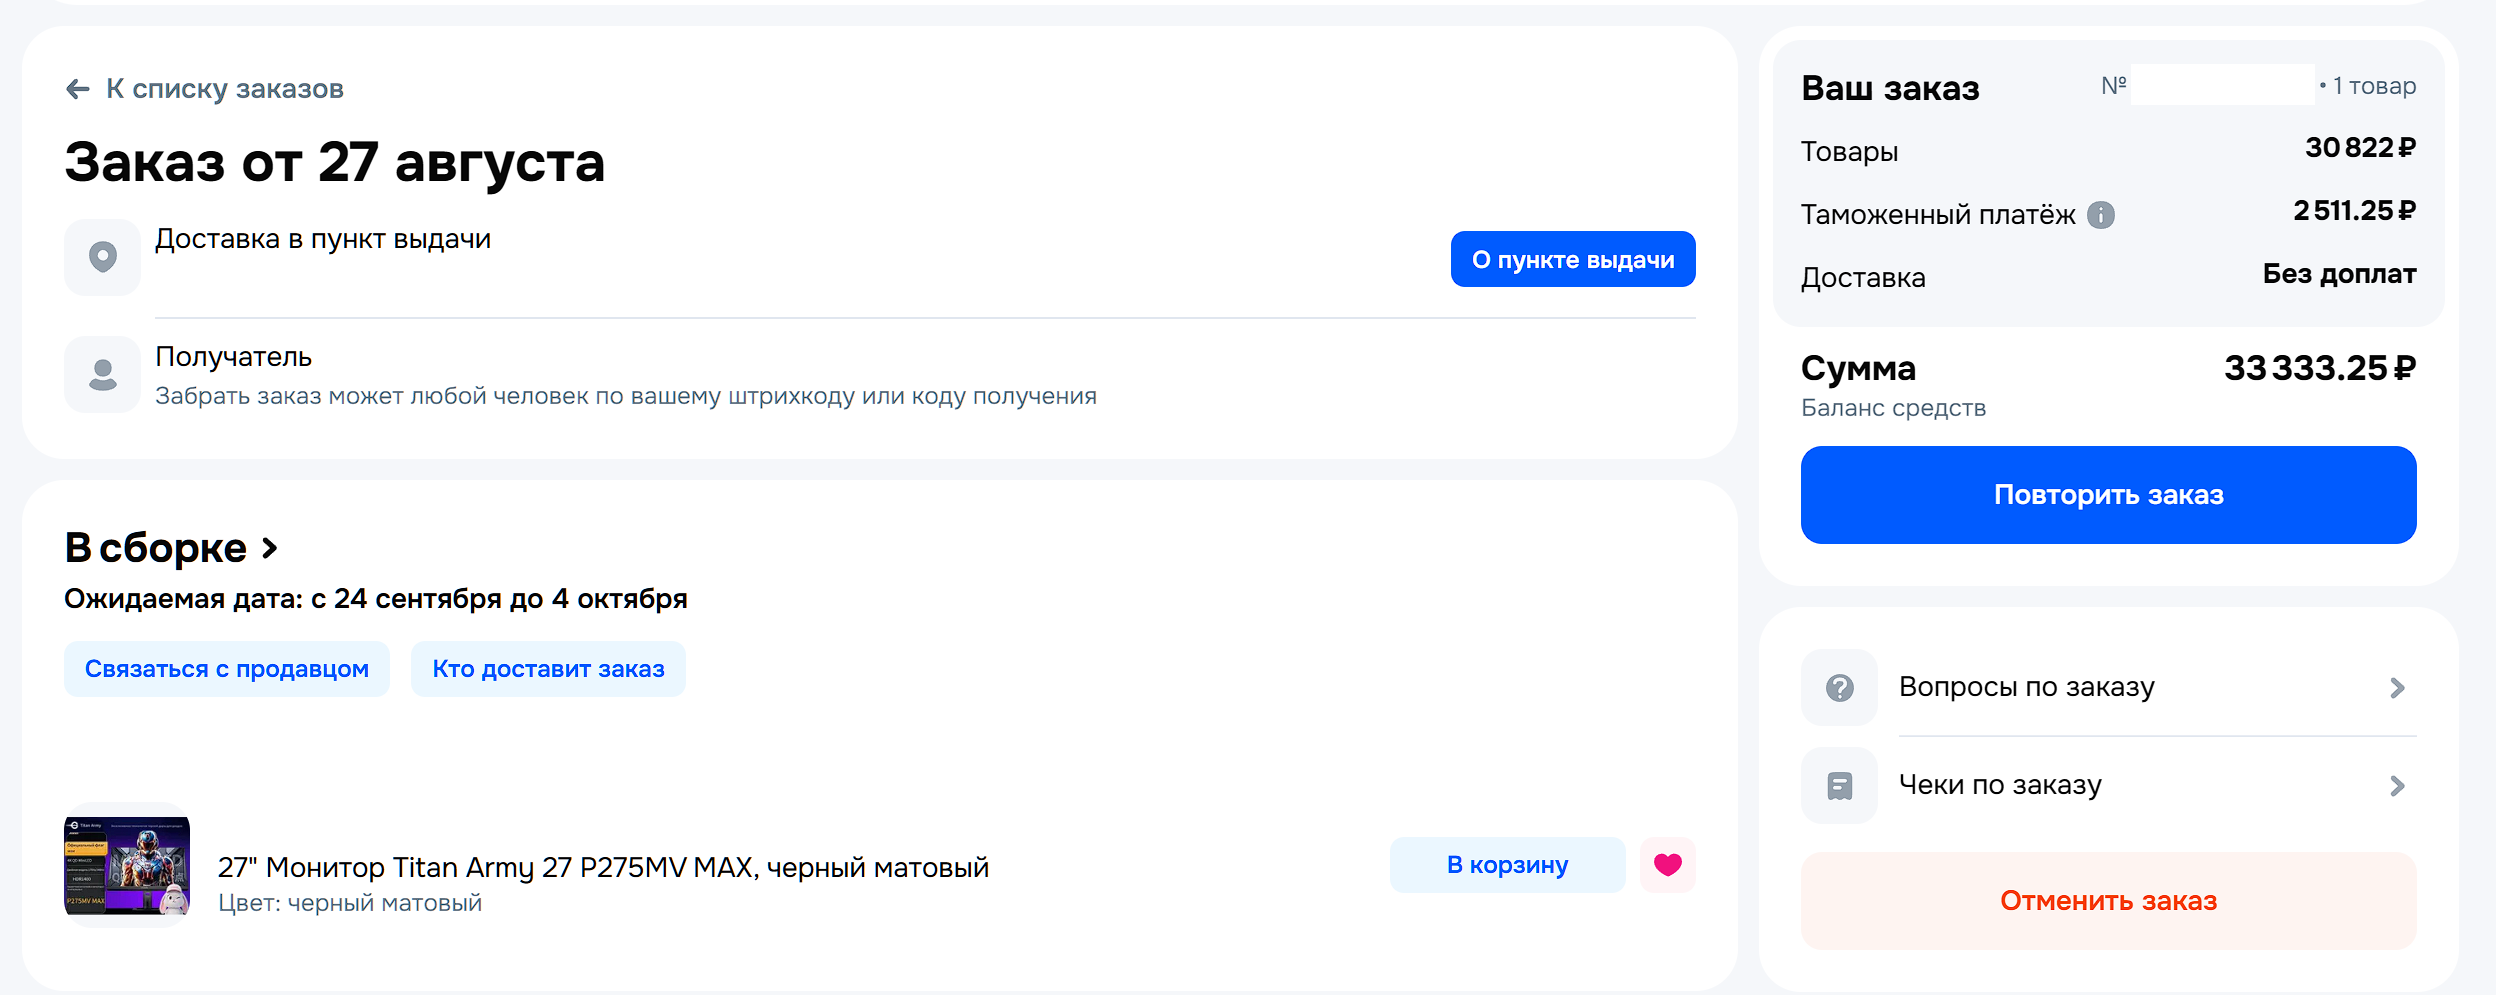This screenshot has width=2496, height=995.
Task: Click «Связаться с продавцом» button
Action: pyautogui.click(x=227, y=669)
